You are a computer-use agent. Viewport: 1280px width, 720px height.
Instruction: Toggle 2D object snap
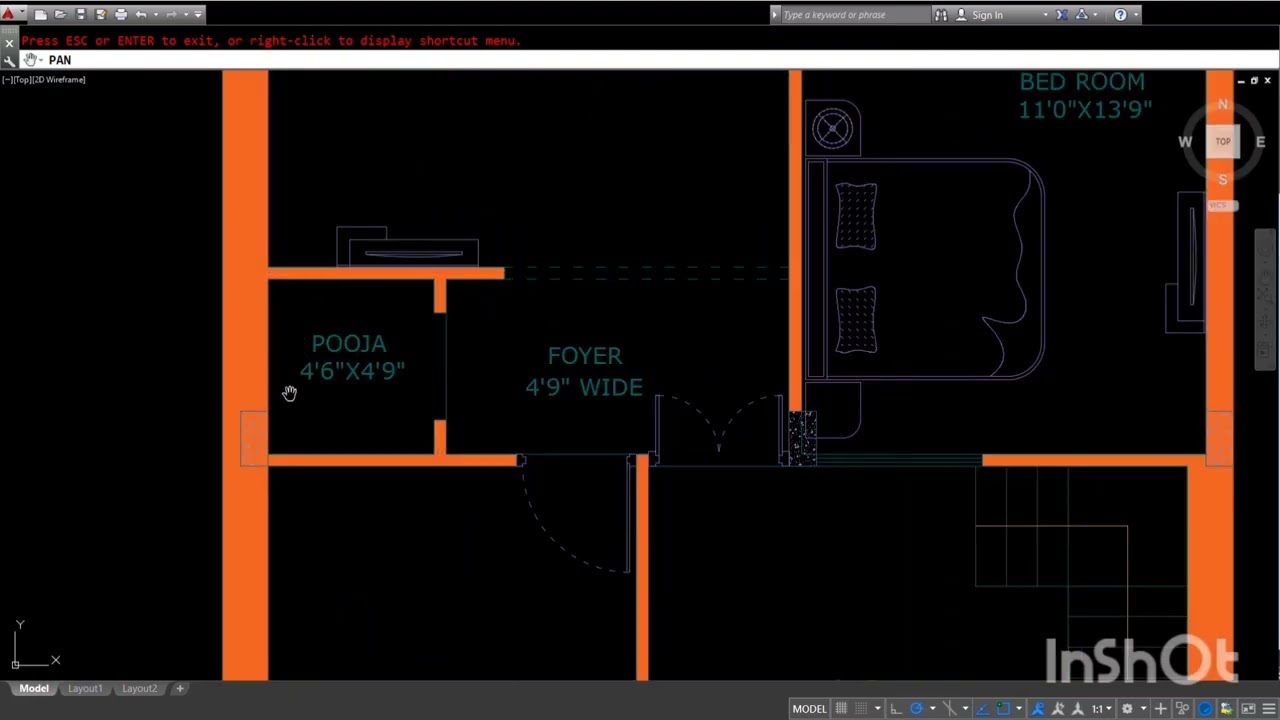1003,709
